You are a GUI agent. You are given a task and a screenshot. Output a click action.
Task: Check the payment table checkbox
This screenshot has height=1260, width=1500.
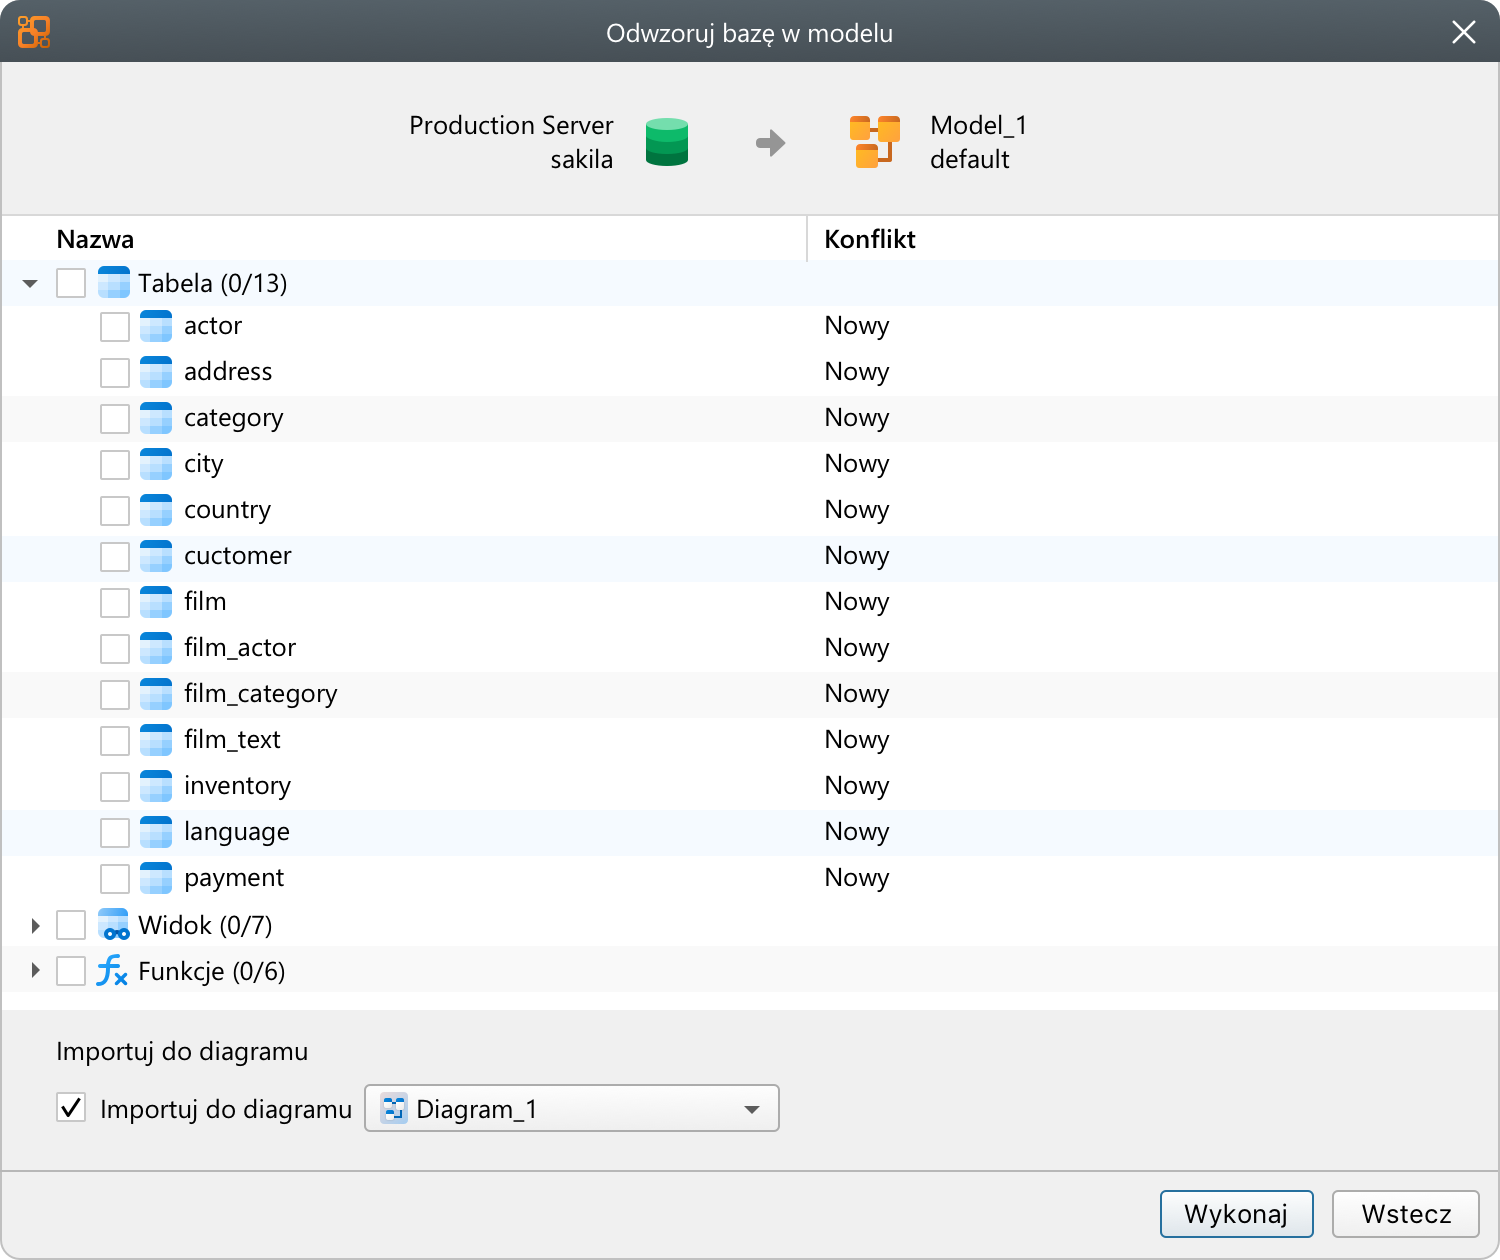tap(115, 879)
